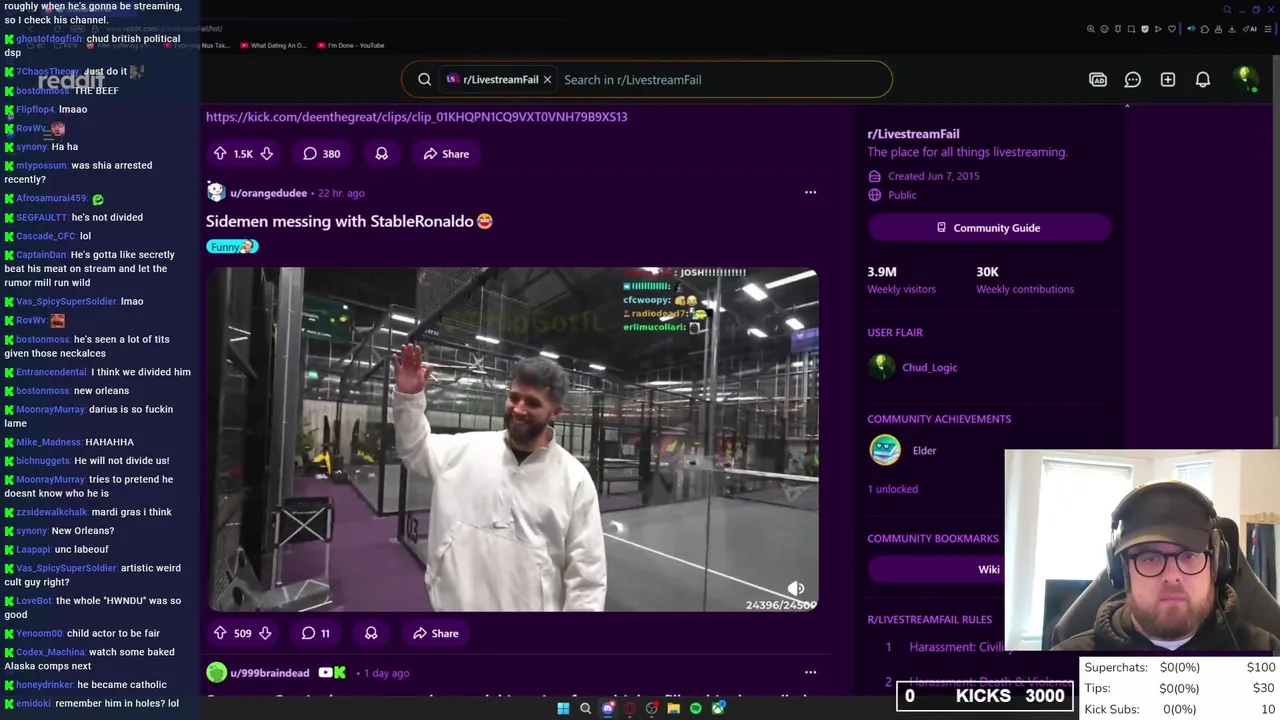Open the Sidemen post's 11 comments
Screen dimensions: 1280x720
(316, 633)
